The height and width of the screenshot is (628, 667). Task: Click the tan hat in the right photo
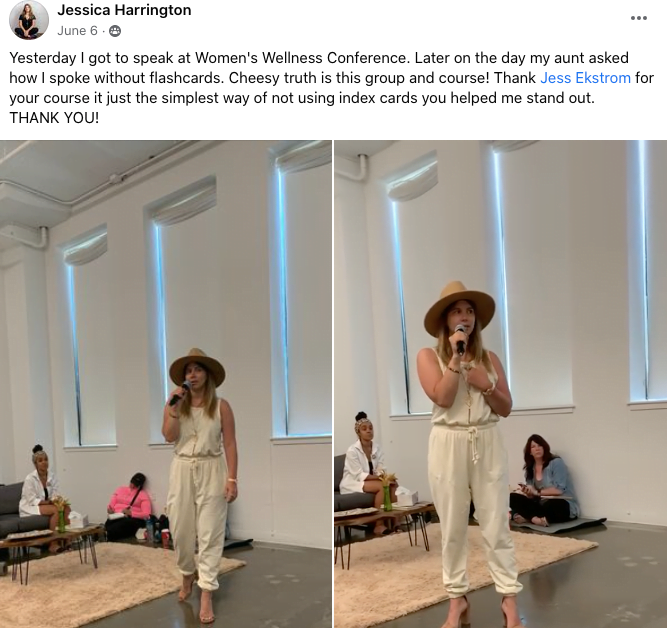(x=459, y=305)
